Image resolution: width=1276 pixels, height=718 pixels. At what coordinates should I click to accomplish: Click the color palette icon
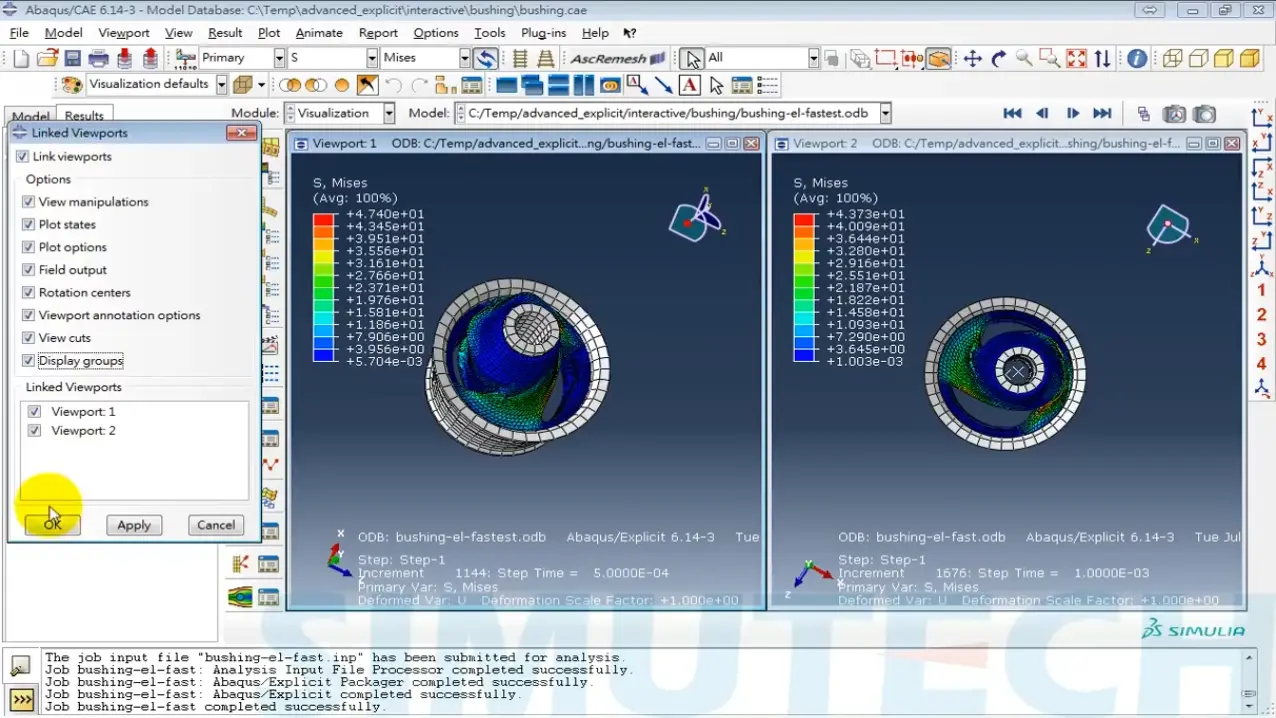point(72,85)
